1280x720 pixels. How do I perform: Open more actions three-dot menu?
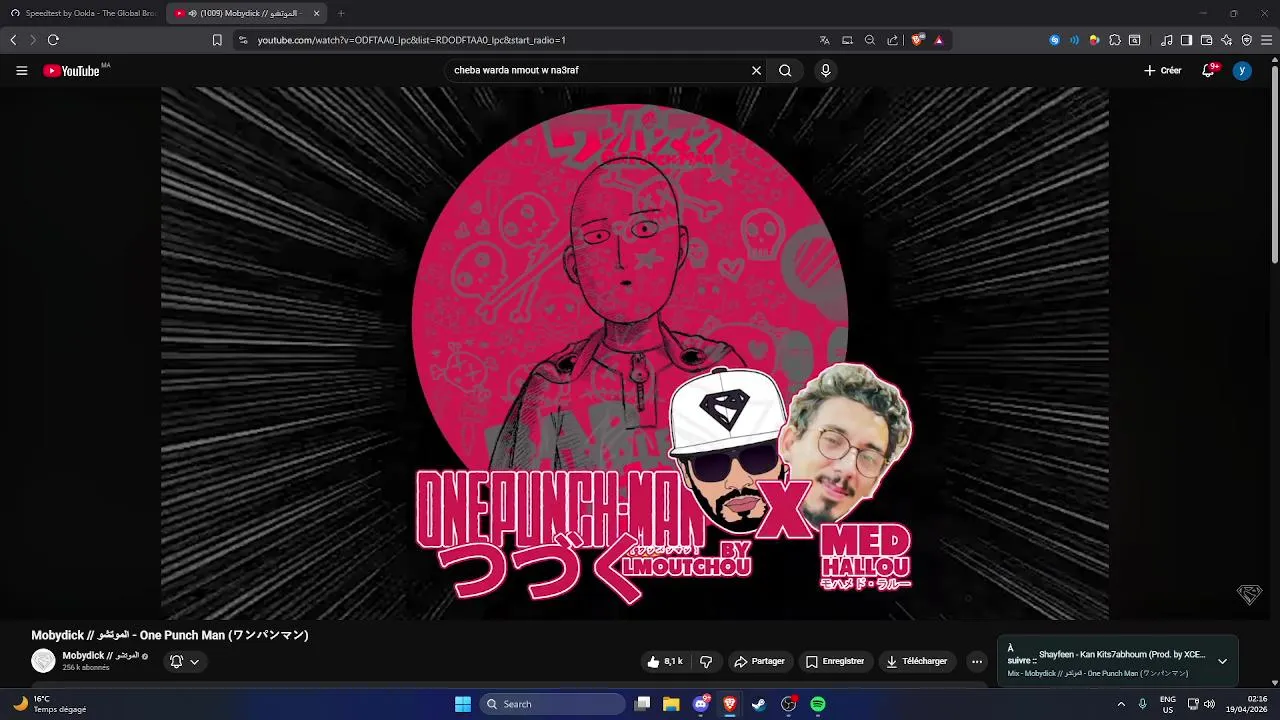[977, 661]
